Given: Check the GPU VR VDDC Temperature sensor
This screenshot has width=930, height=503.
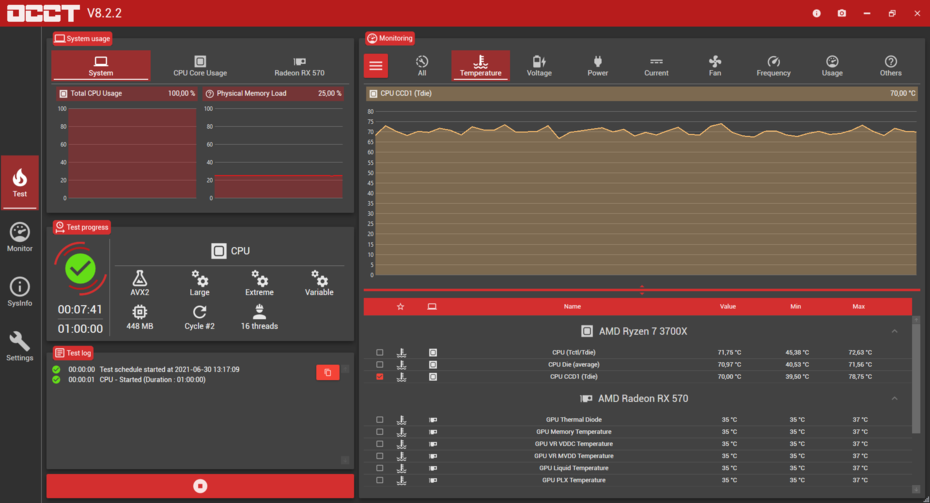Looking at the screenshot, I should pos(380,444).
